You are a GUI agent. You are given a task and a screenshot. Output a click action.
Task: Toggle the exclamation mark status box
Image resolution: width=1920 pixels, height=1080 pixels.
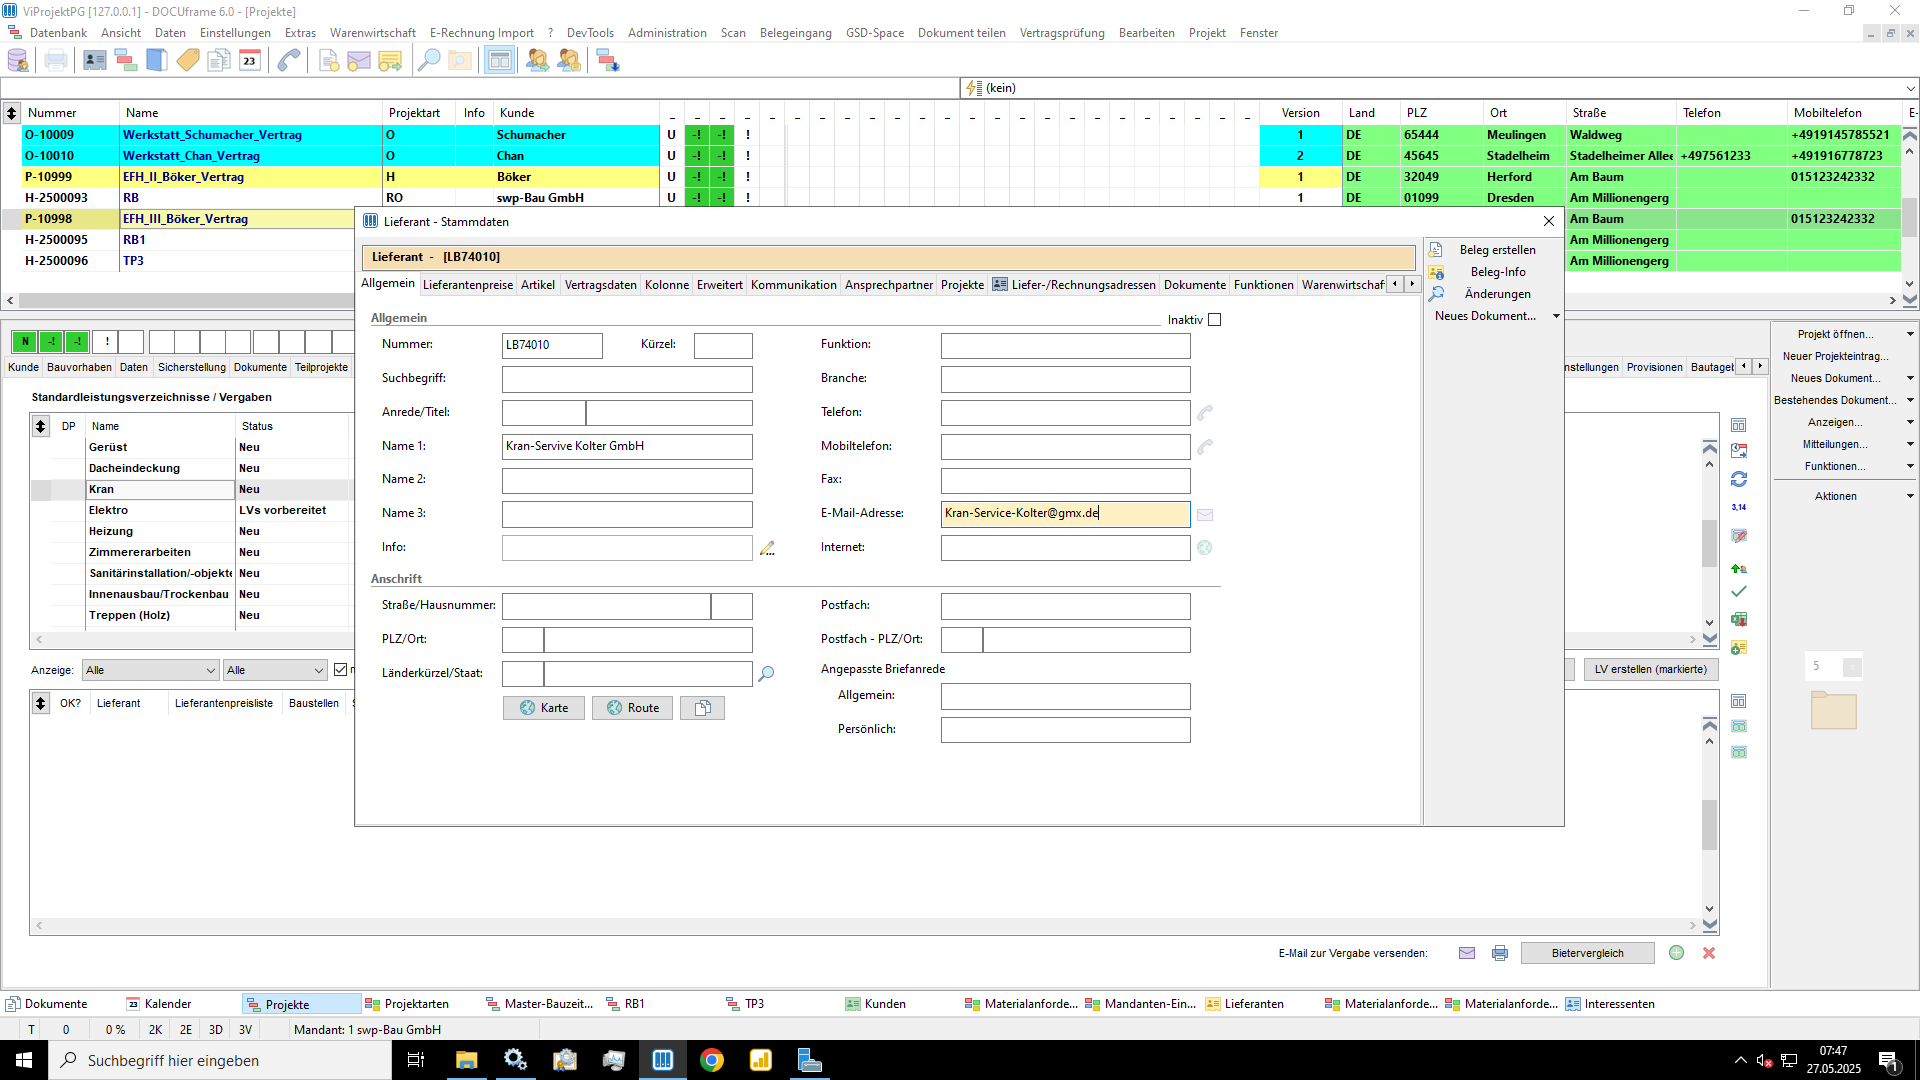click(107, 342)
